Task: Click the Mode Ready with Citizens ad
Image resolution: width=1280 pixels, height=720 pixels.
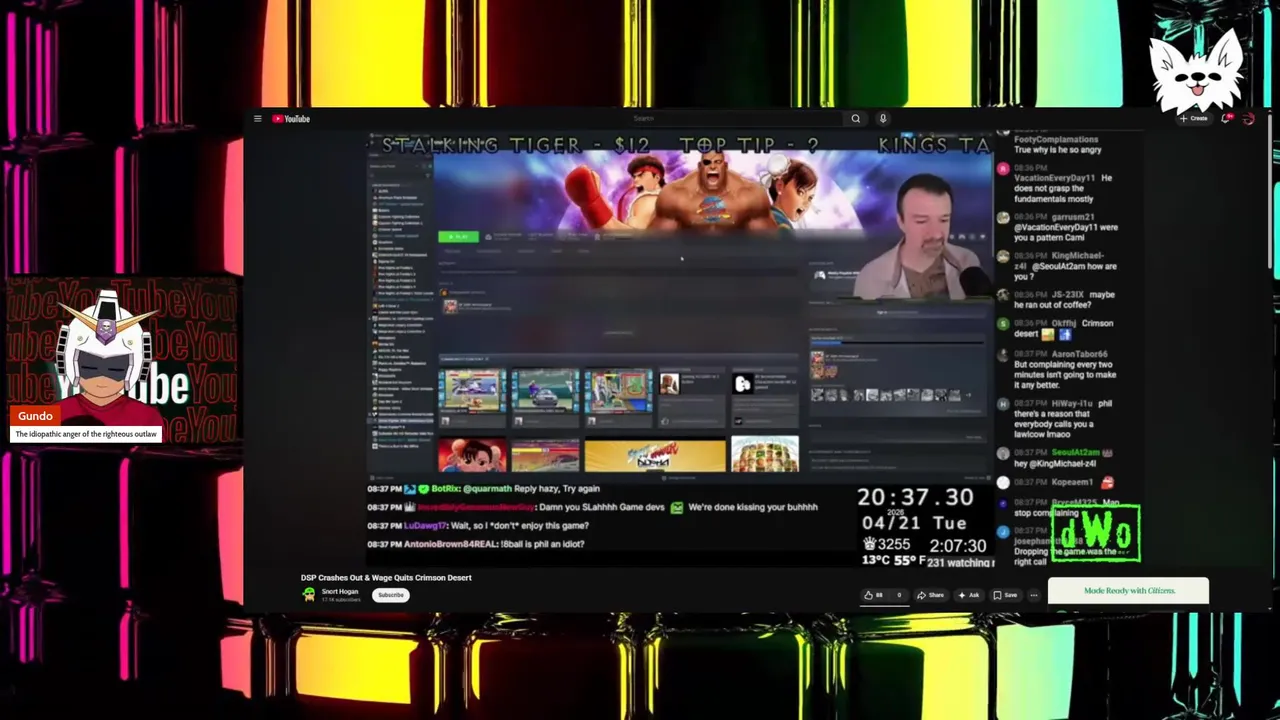Action: [1128, 591]
